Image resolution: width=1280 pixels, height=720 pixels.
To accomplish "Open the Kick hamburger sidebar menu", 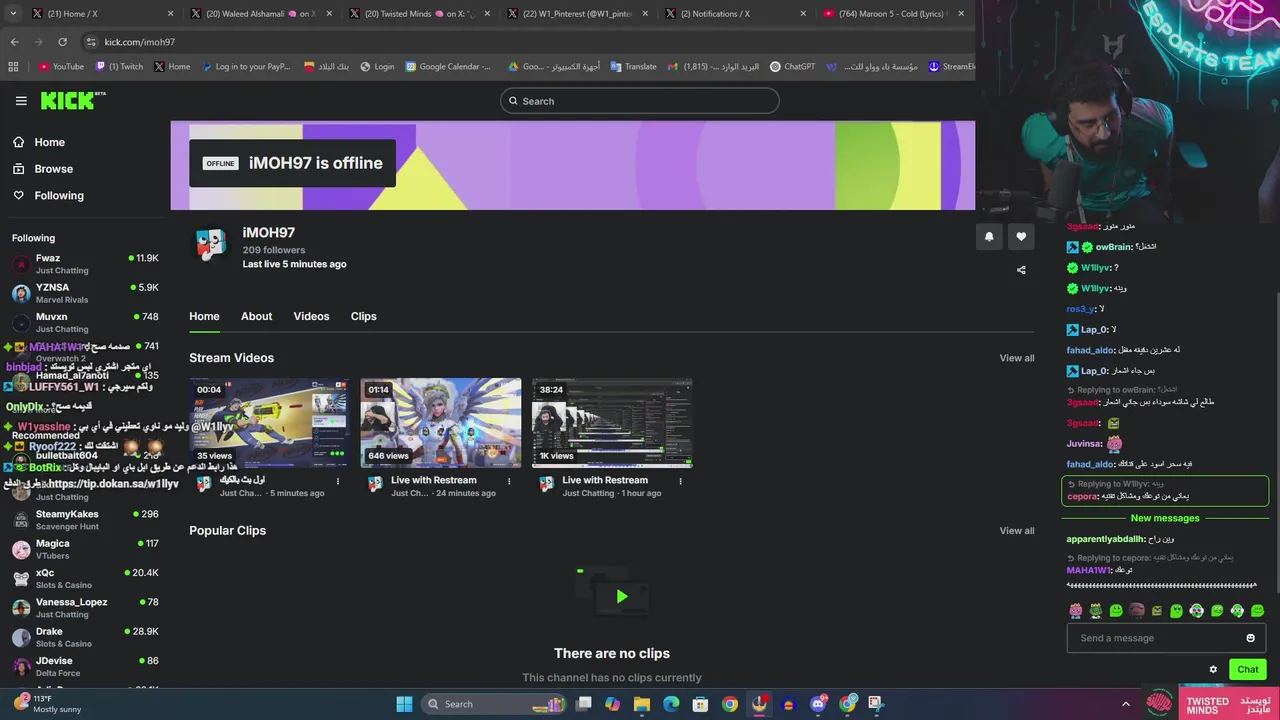I will [21, 101].
